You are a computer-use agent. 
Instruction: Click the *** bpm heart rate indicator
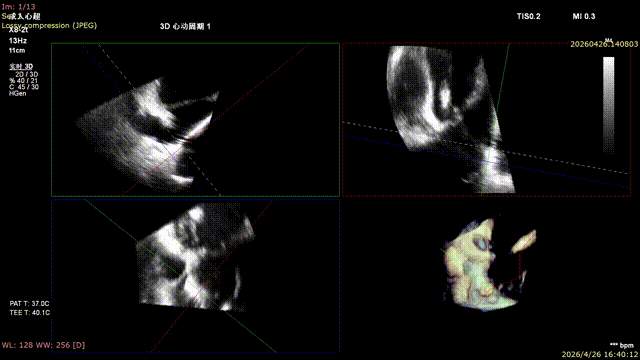[622, 345]
